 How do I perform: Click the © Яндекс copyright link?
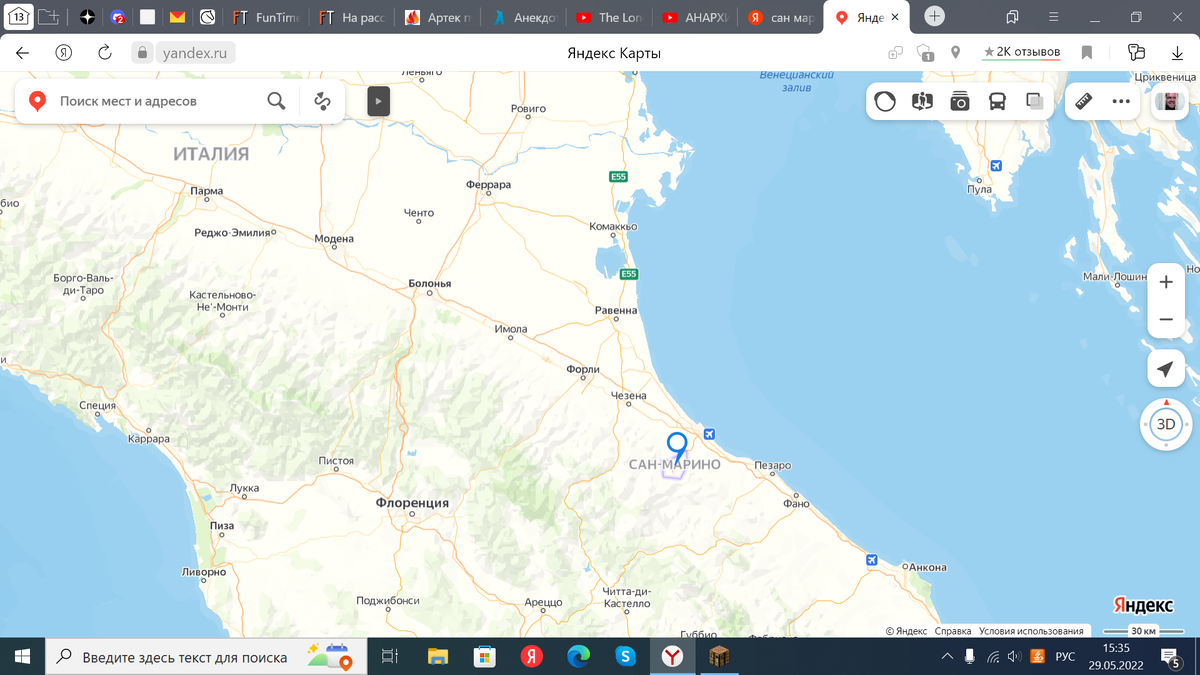tap(907, 631)
